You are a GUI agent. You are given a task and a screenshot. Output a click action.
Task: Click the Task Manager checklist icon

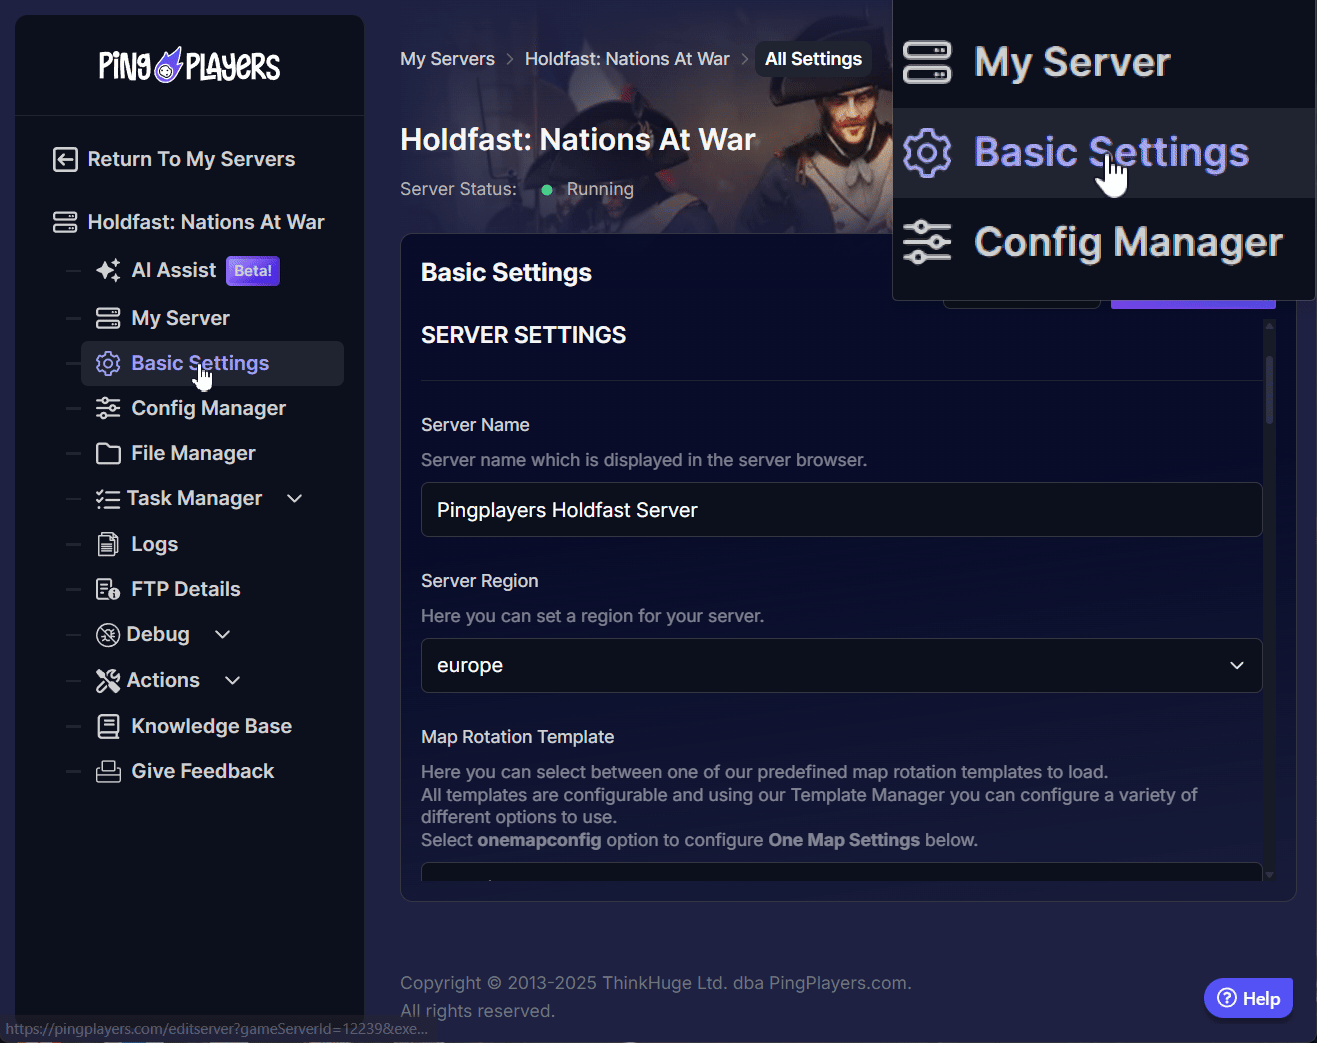108,499
